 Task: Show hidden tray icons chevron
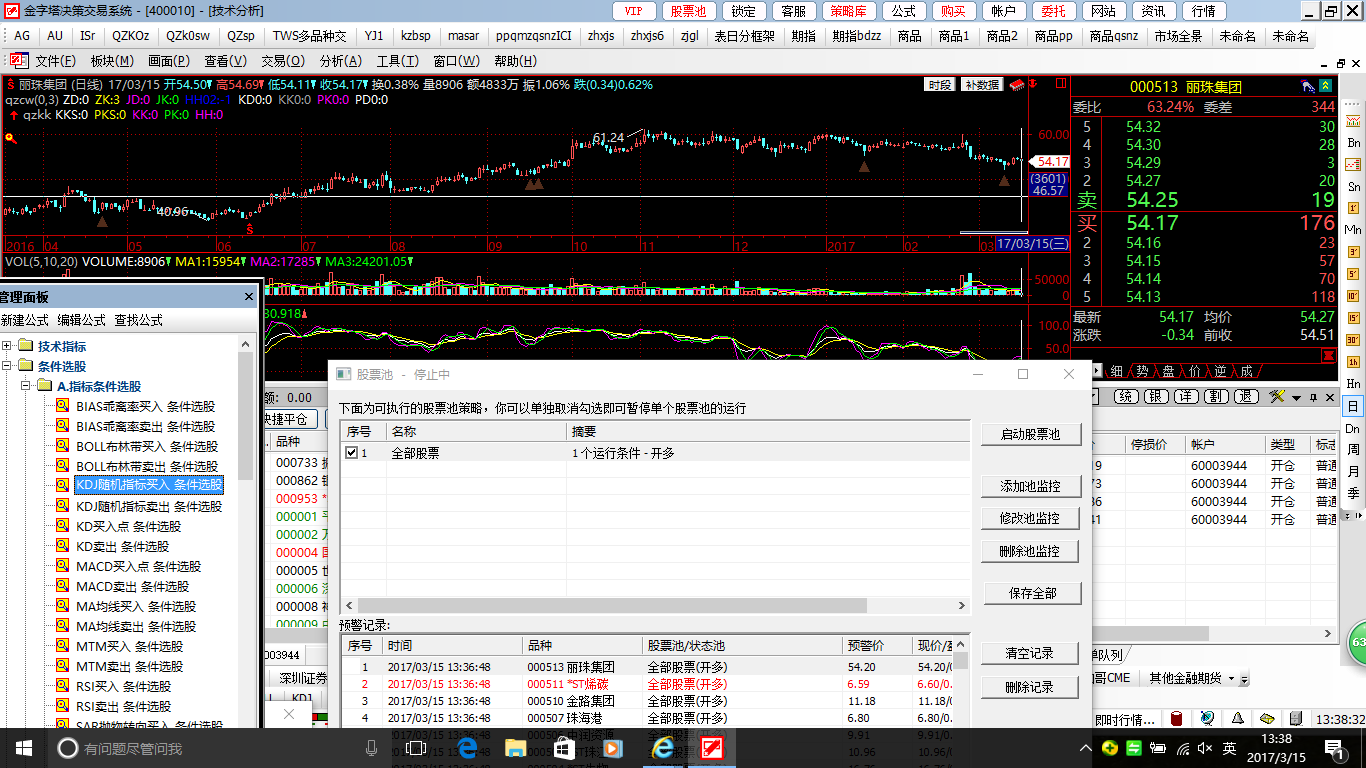(x=1084, y=748)
